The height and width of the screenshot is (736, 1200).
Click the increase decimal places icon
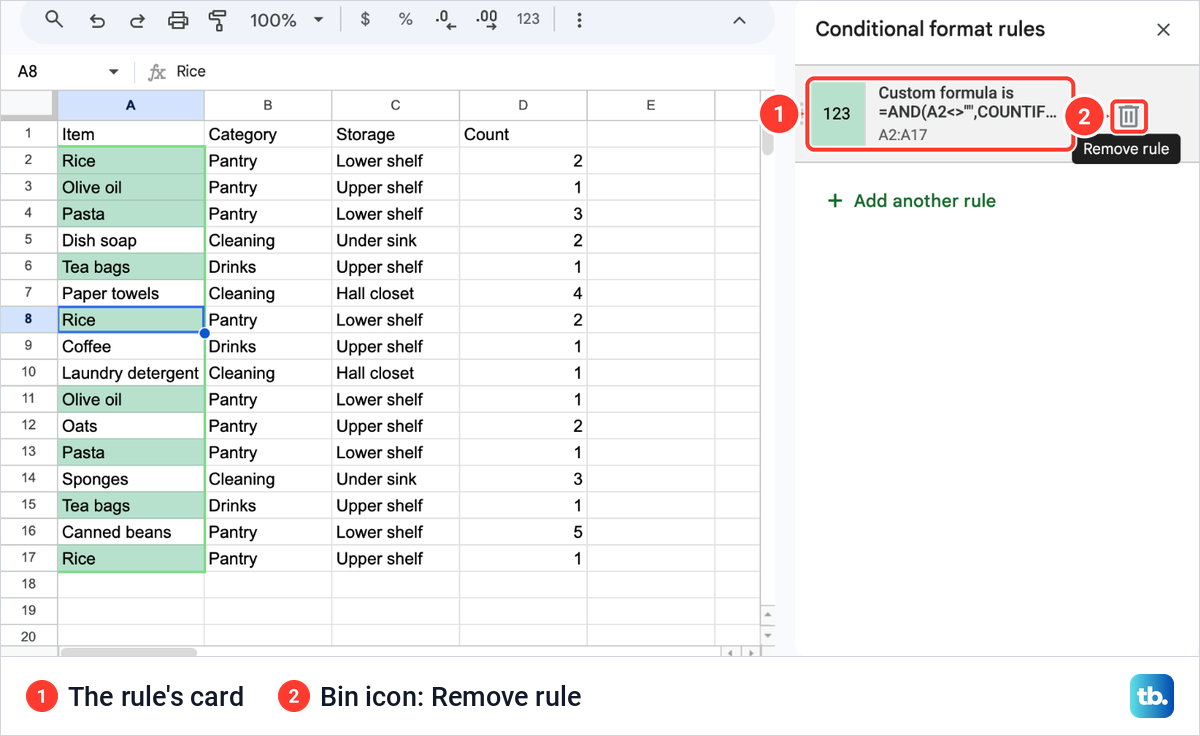(x=487, y=20)
